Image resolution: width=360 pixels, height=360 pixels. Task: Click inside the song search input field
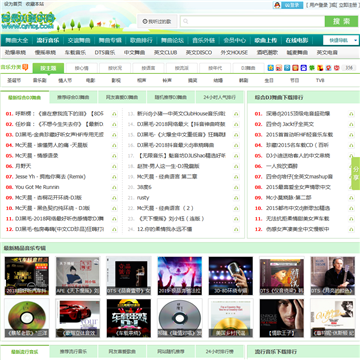coord(252,21)
